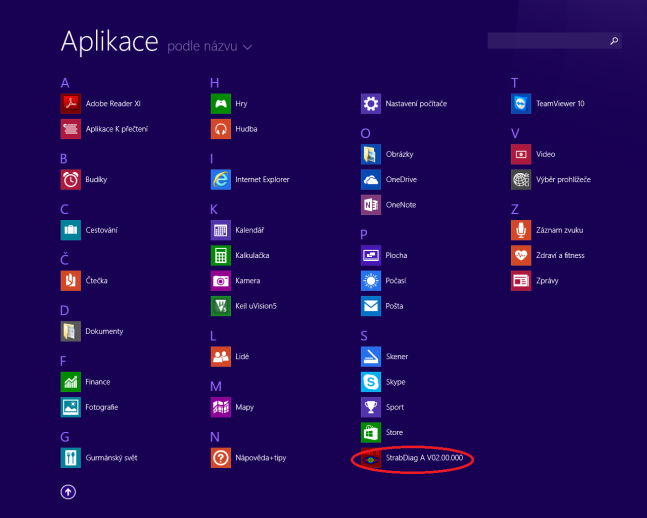This screenshot has width=647, height=518.
Task: Click the letter Č group header
Action: tap(64, 259)
